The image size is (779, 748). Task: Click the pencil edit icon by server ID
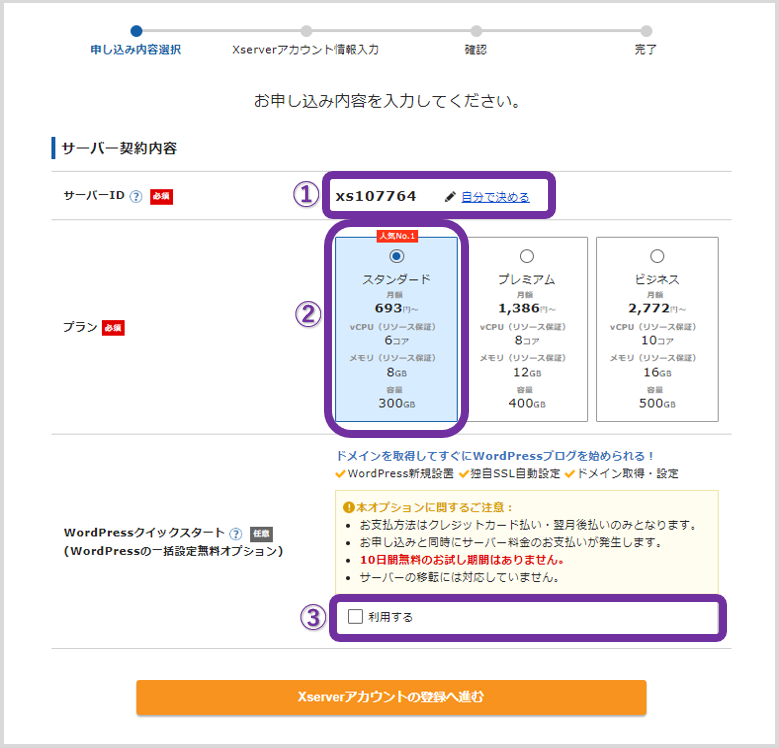pyautogui.click(x=450, y=197)
